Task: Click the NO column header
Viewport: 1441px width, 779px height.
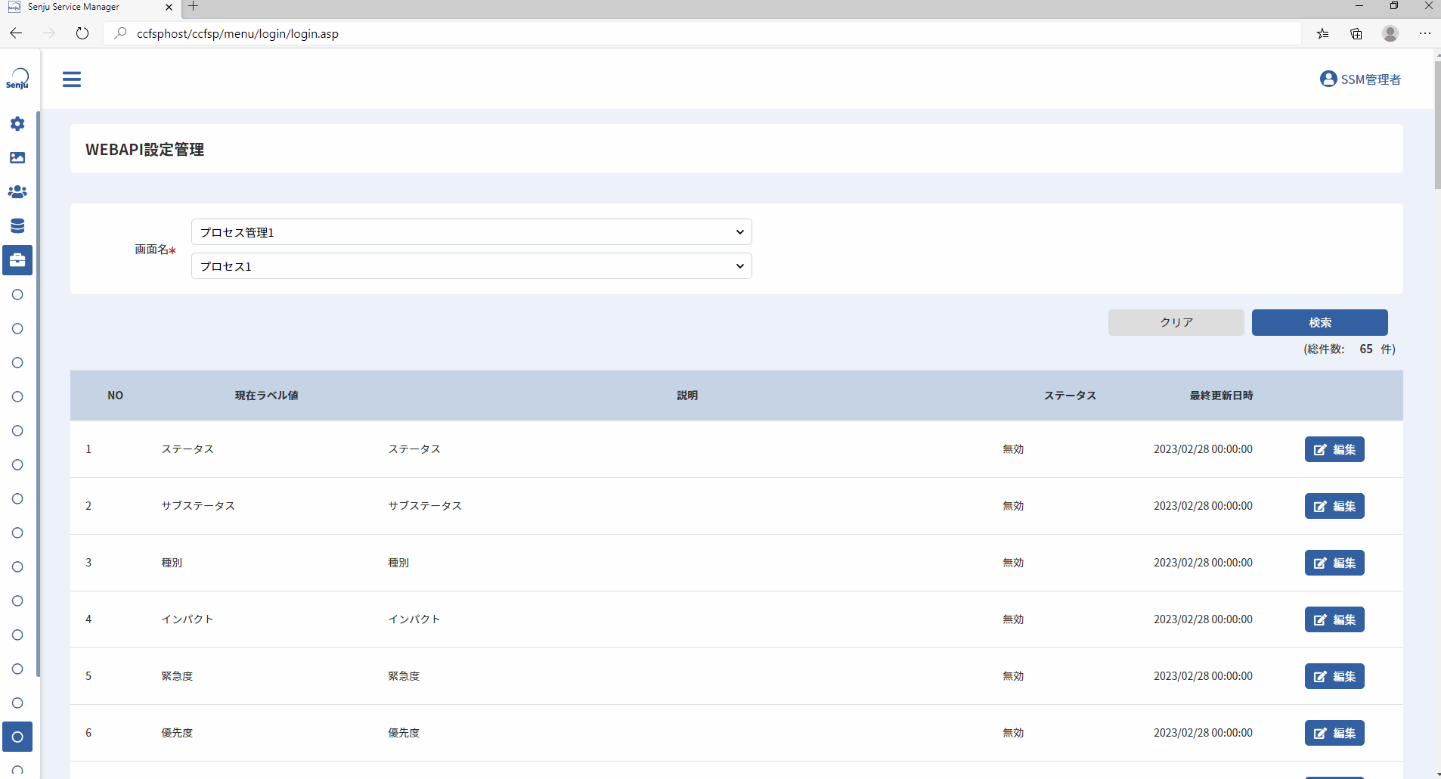Action: point(115,395)
